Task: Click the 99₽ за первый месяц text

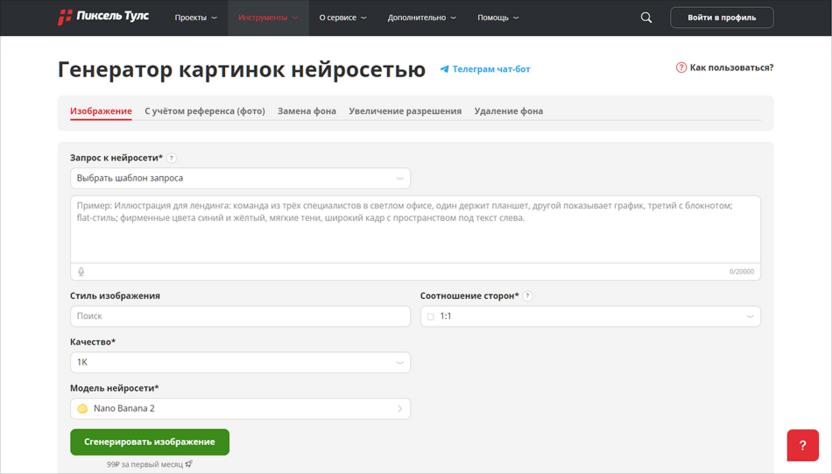Action: pos(144,464)
